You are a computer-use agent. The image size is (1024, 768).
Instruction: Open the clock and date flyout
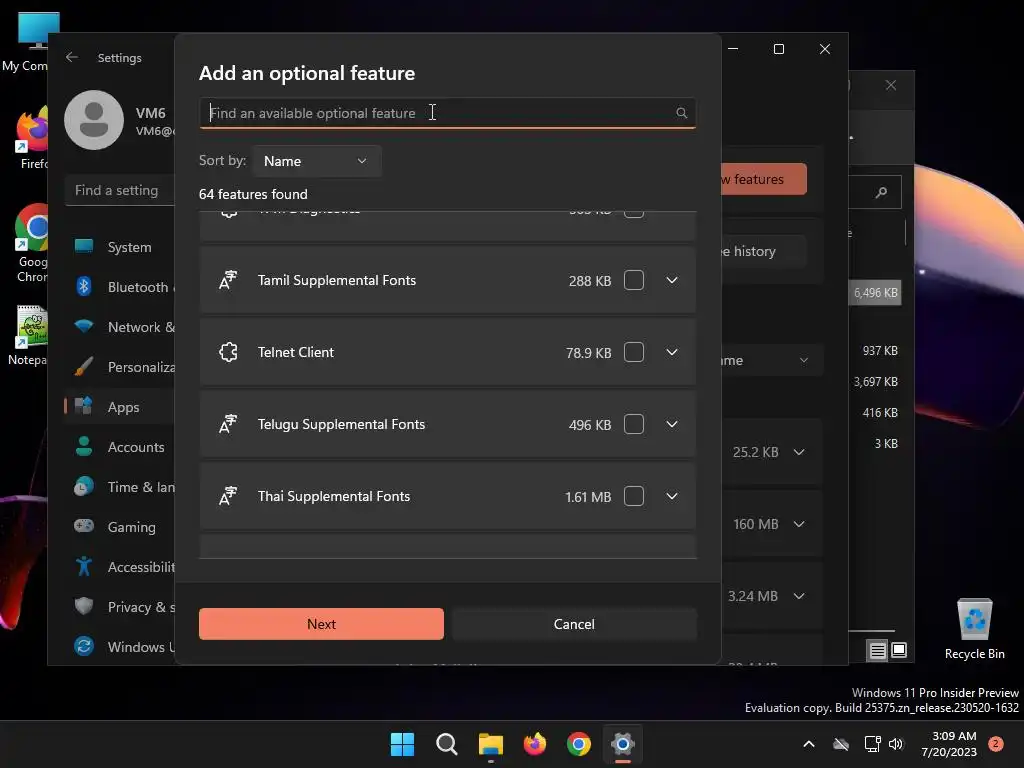click(x=949, y=744)
